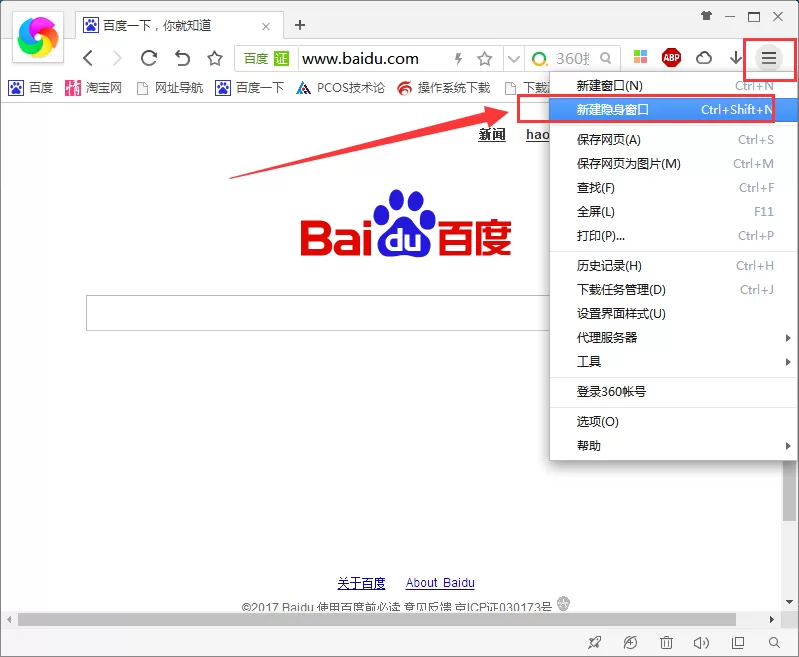799x657 pixels.
Task: Click the undo closed tab icon
Action: click(x=182, y=58)
